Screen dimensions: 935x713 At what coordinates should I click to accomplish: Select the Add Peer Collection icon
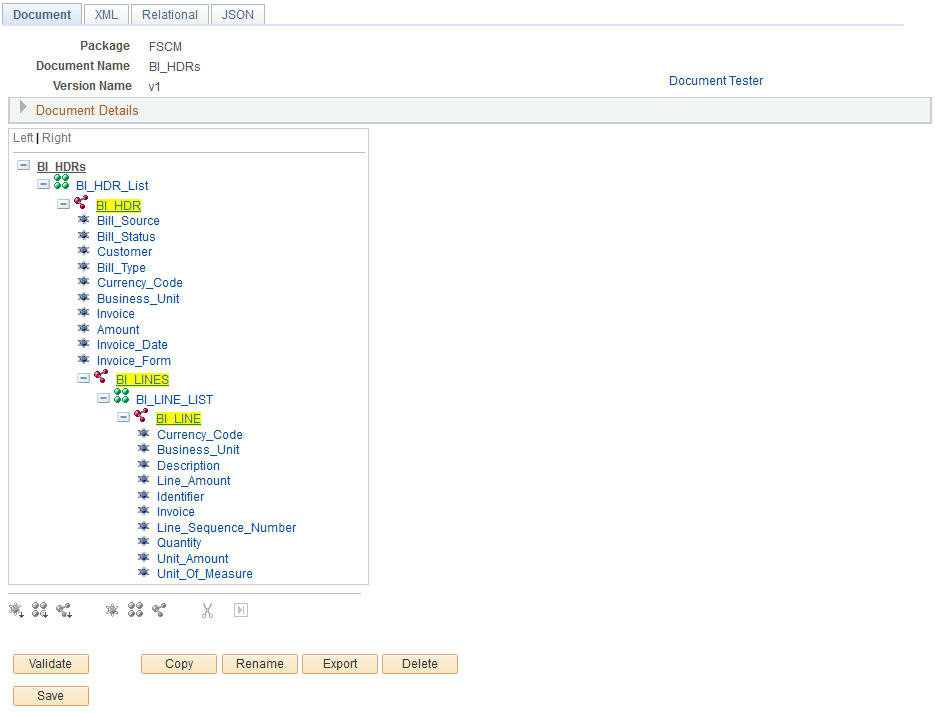click(x=135, y=609)
